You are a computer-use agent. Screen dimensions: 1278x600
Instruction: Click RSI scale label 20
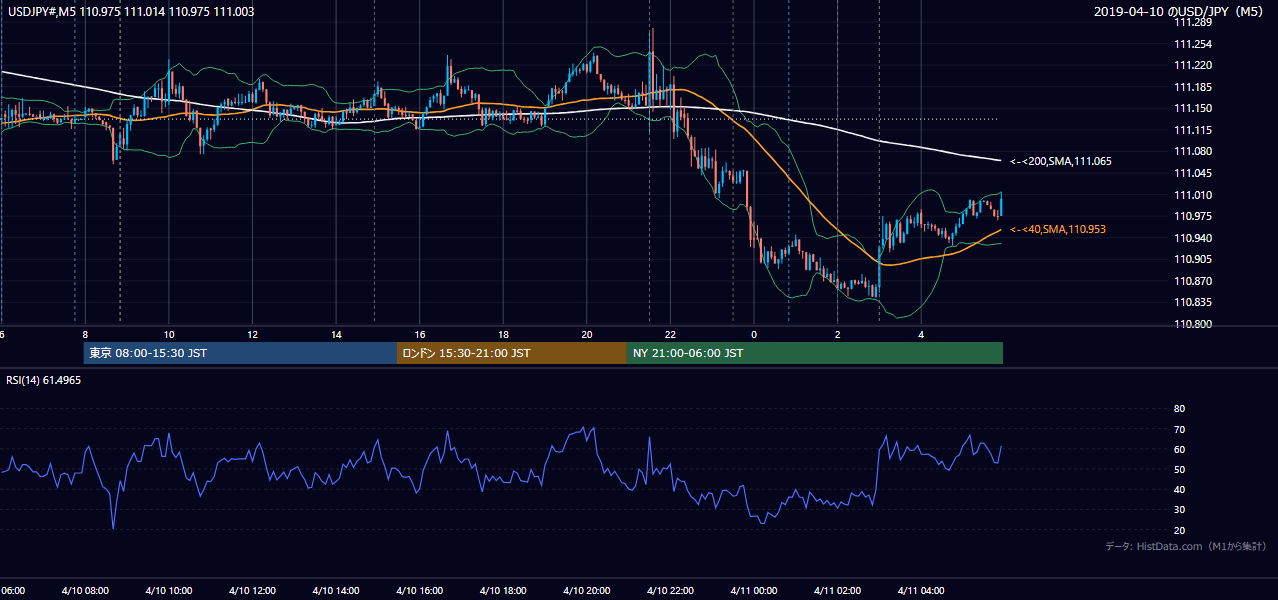point(1179,530)
